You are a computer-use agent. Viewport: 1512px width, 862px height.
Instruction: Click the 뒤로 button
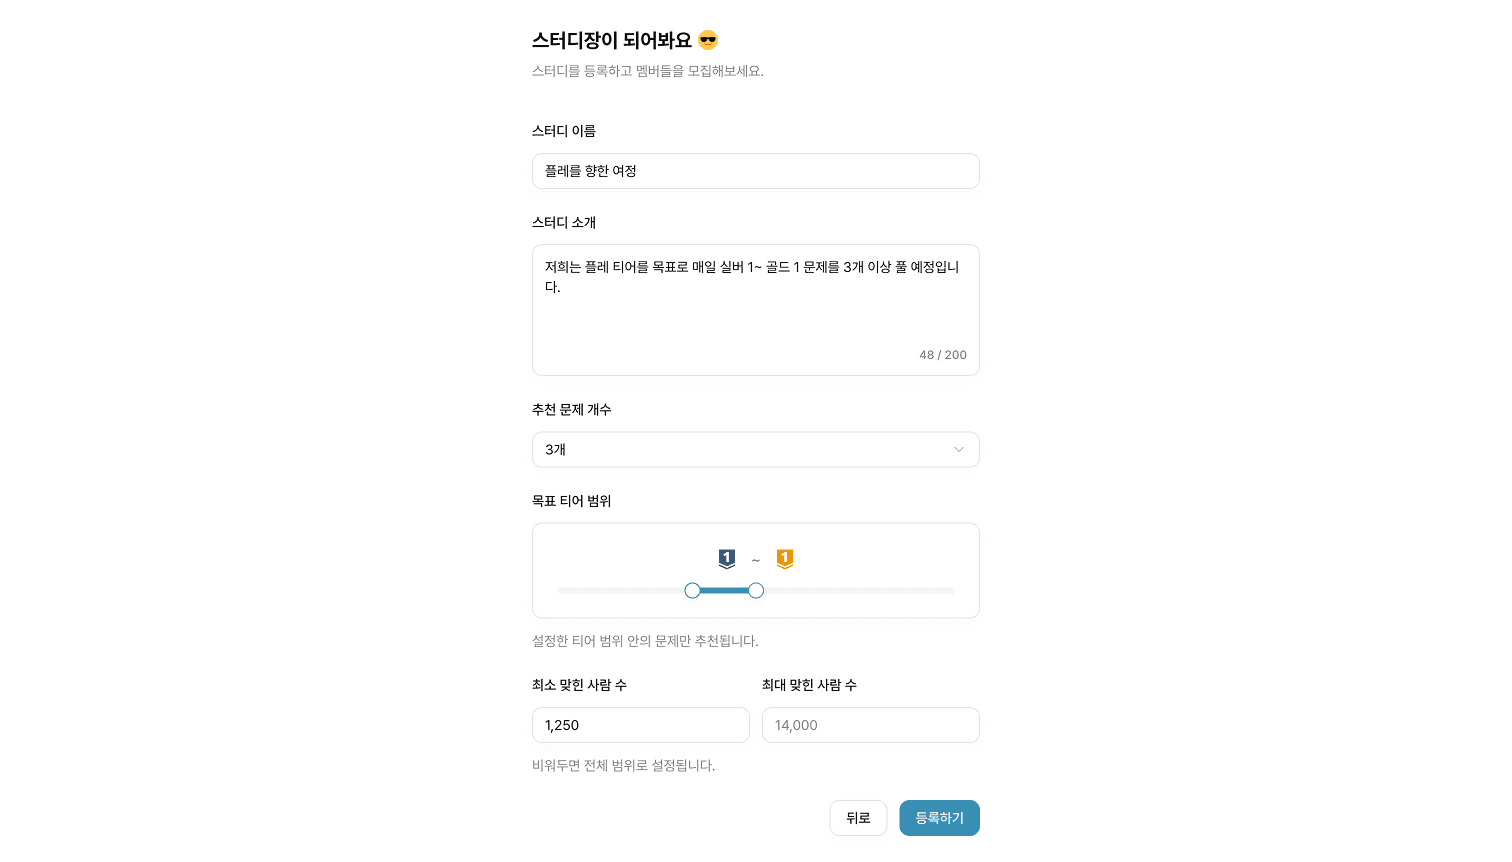click(858, 818)
